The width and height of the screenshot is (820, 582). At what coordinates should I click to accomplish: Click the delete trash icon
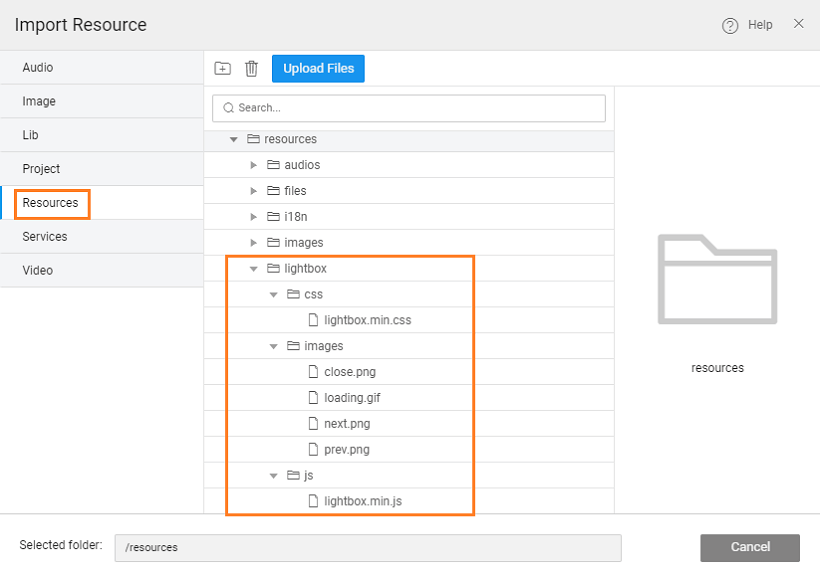click(251, 68)
